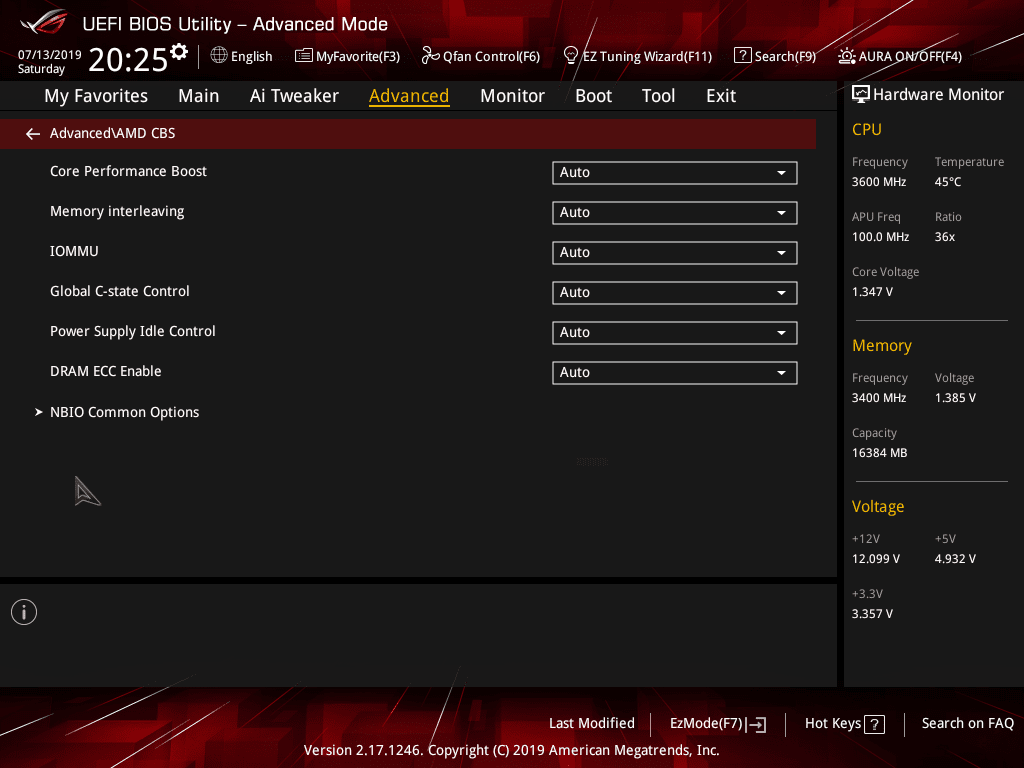The width and height of the screenshot is (1024, 768).
Task: Open the MyFavorite(F3) list icon
Action: pos(304,56)
